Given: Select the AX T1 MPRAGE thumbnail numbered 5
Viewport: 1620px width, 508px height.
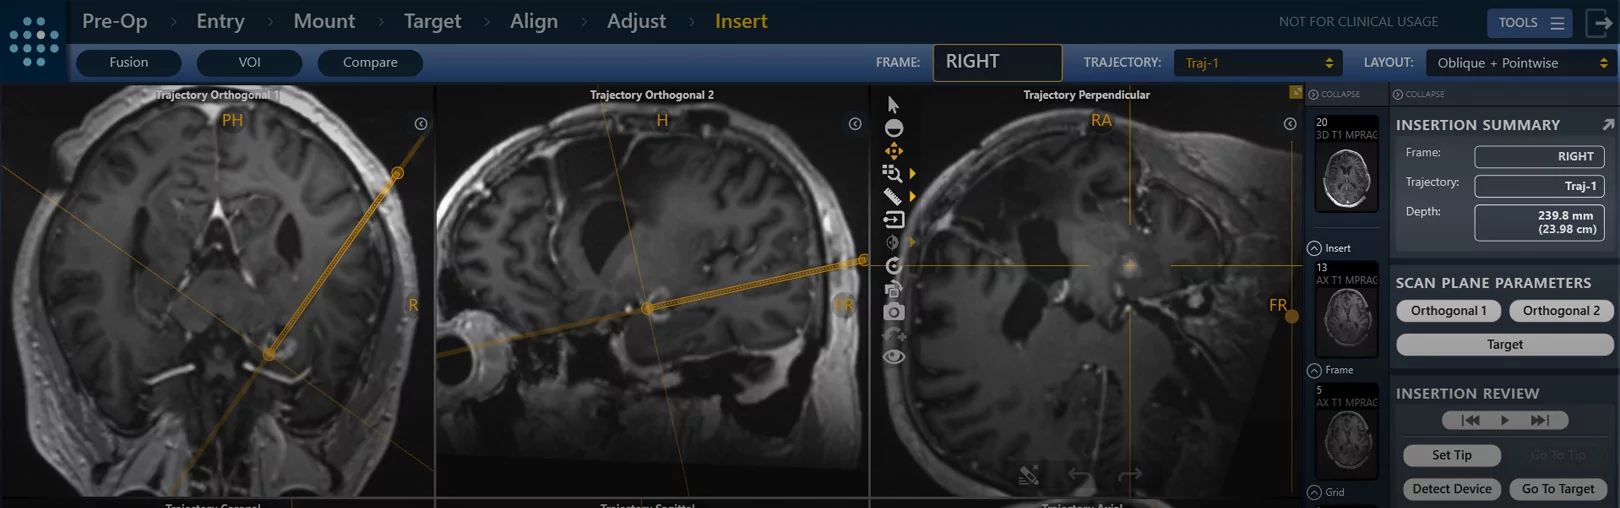Looking at the screenshot, I should [x=1347, y=432].
